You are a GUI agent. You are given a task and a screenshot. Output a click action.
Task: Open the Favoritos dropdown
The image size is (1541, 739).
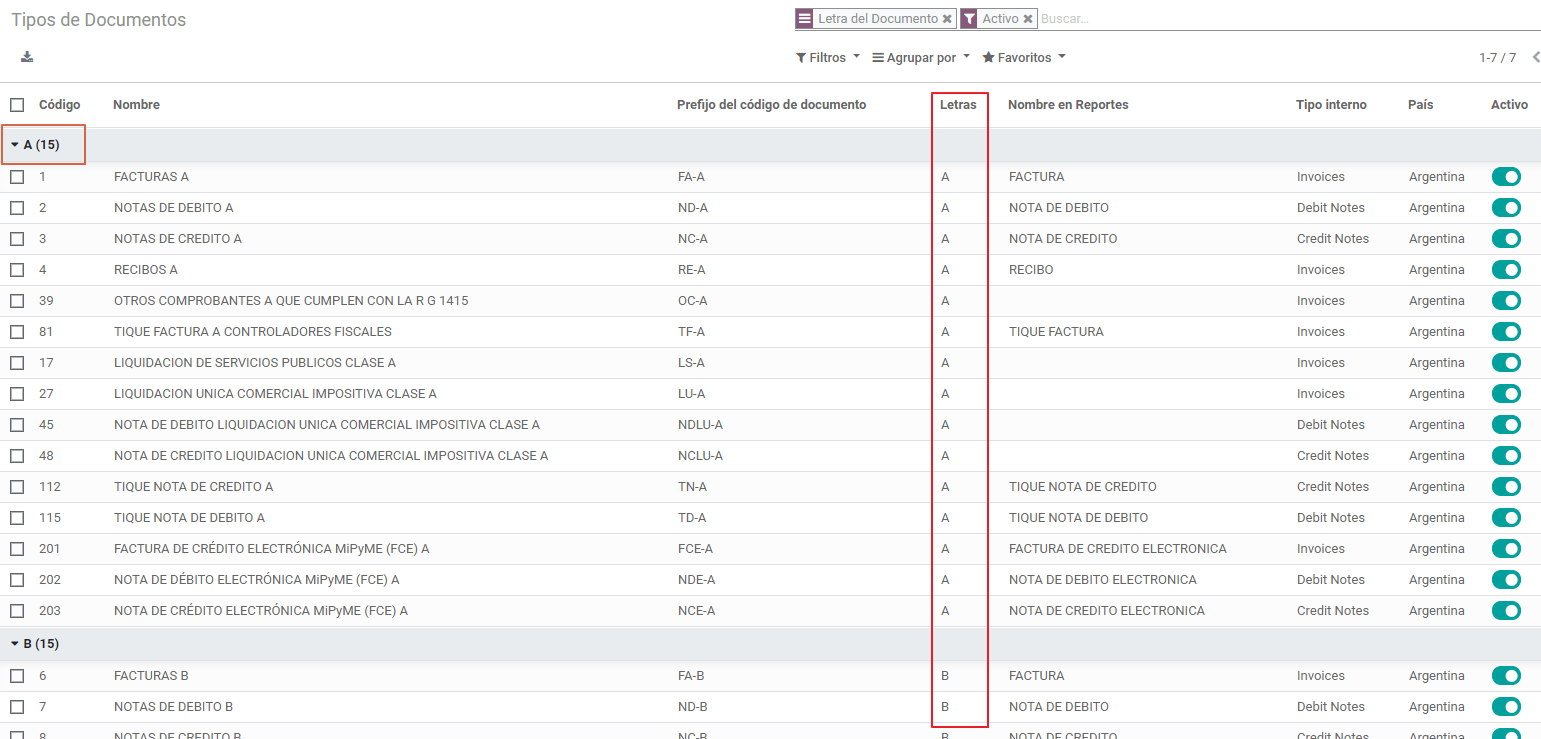tap(1023, 58)
